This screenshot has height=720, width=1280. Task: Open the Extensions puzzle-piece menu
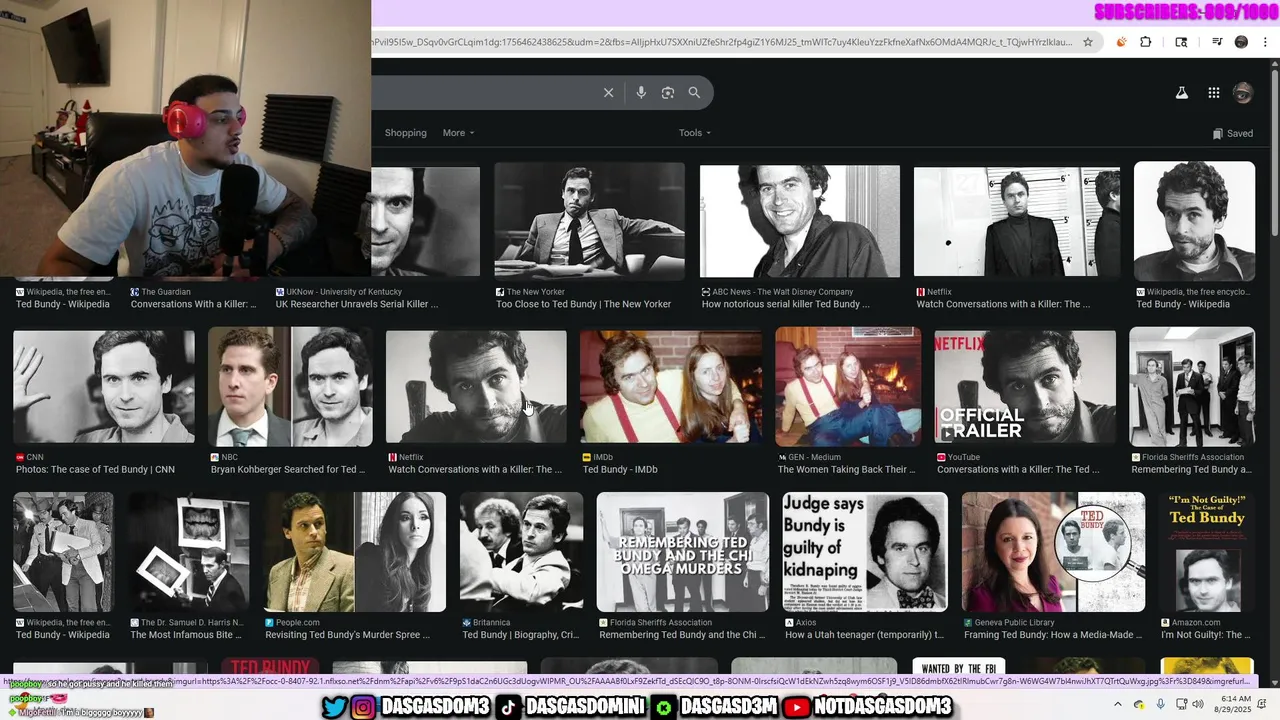pos(1146,42)
